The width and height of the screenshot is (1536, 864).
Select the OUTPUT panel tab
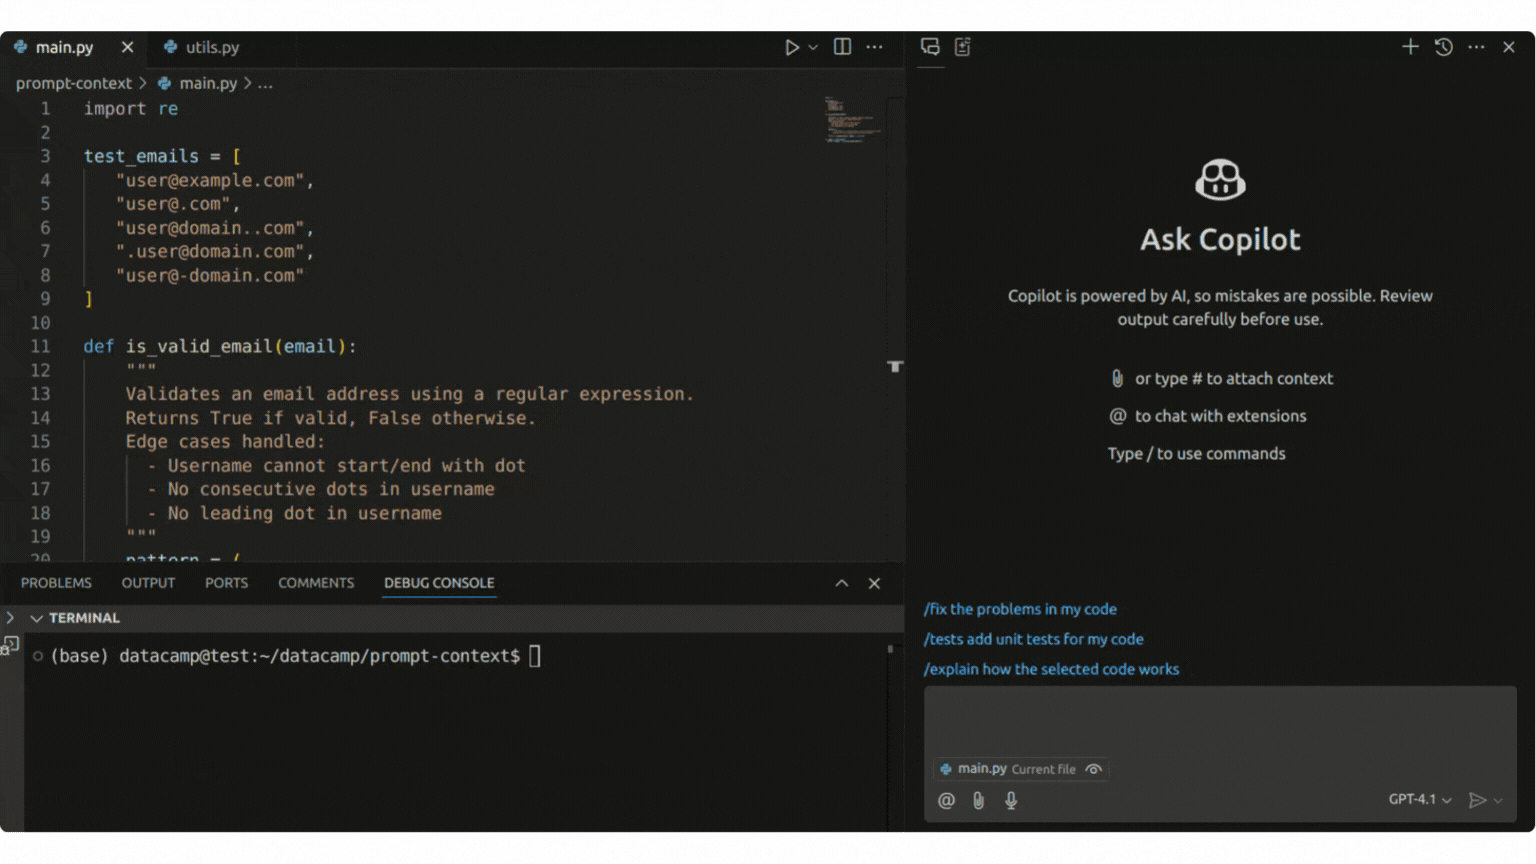[x=148, y=583]
